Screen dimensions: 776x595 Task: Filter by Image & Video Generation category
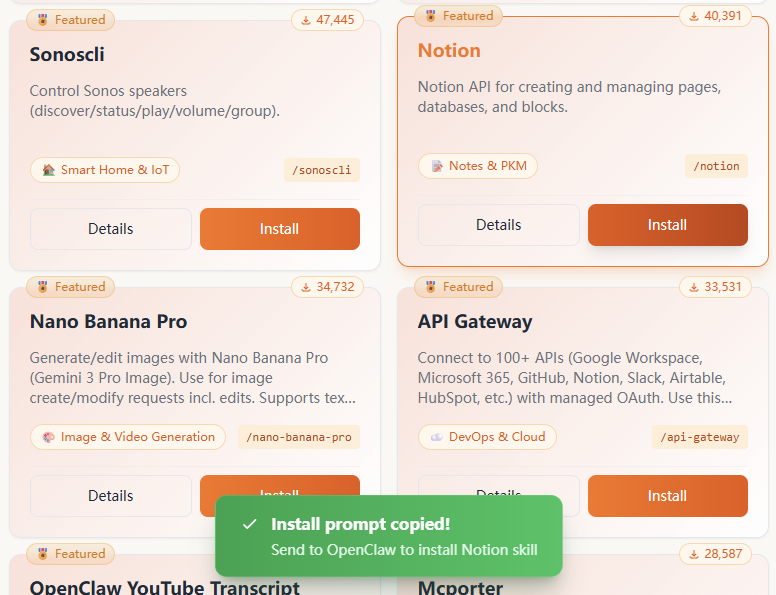click(x=128, y=437)
